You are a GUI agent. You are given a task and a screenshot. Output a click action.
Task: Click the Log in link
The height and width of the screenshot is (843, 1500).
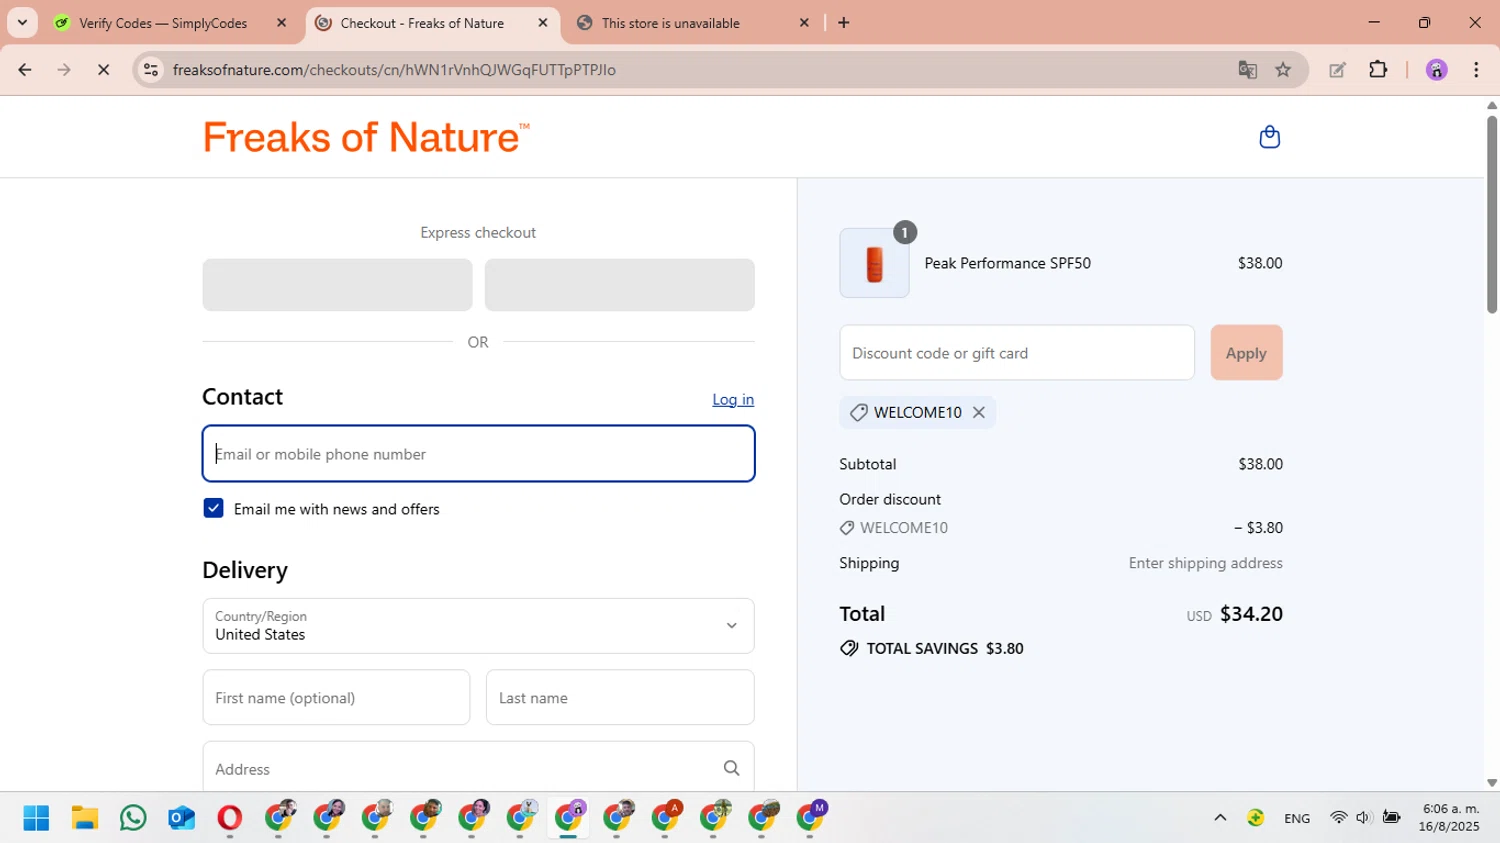[x=733, y=399]
